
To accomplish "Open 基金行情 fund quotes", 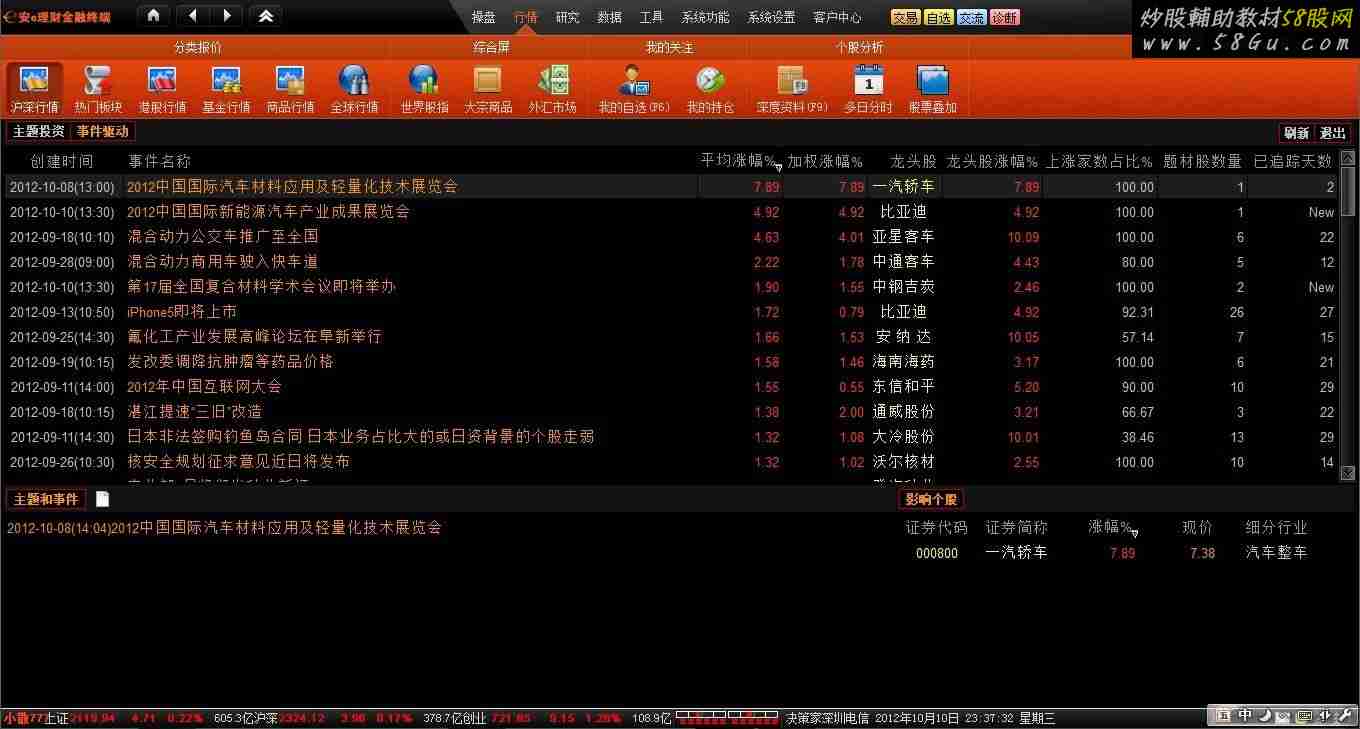I will 226,89.
